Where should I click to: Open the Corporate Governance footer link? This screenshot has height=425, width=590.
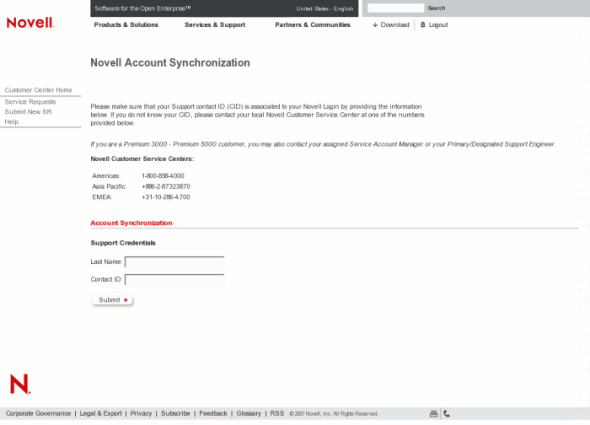(38, 413)
